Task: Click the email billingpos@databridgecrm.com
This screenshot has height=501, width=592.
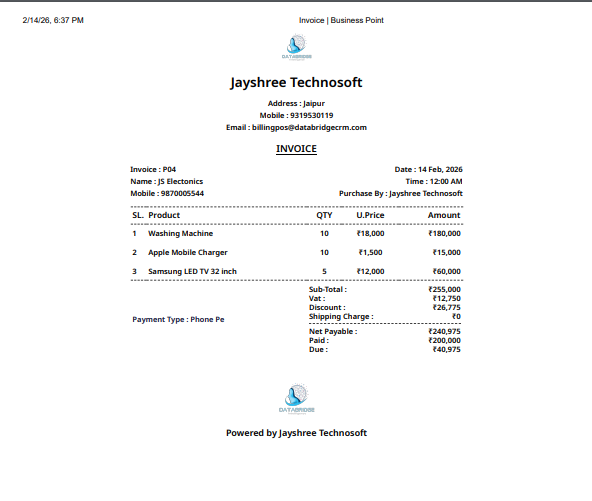Action: tap(309, 128)
